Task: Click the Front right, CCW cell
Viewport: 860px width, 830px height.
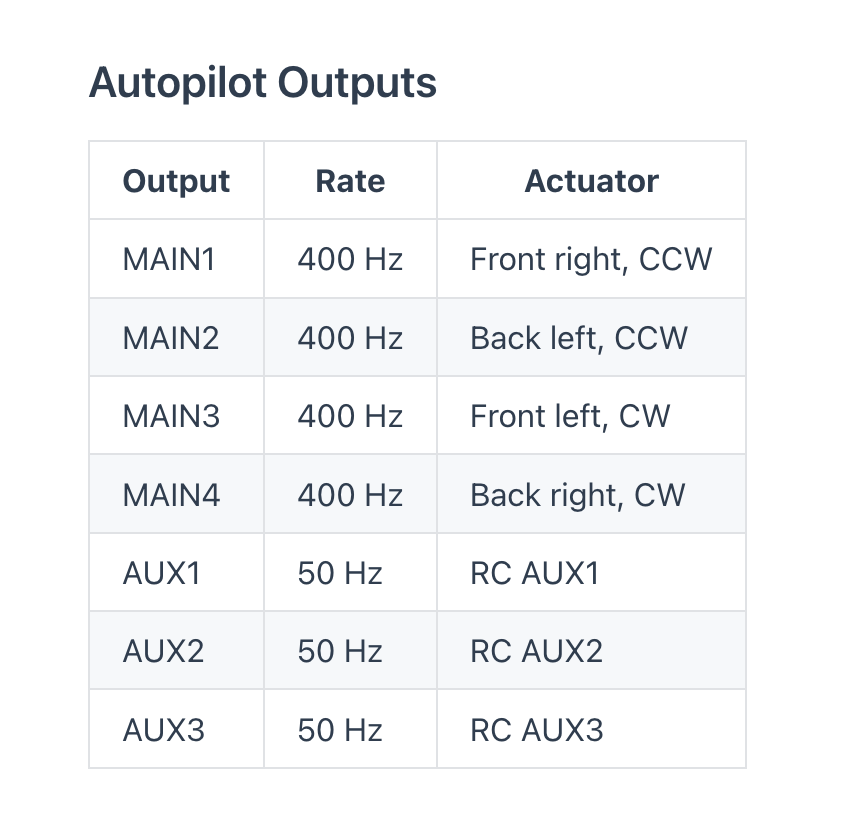Action: tap(591, 259)
